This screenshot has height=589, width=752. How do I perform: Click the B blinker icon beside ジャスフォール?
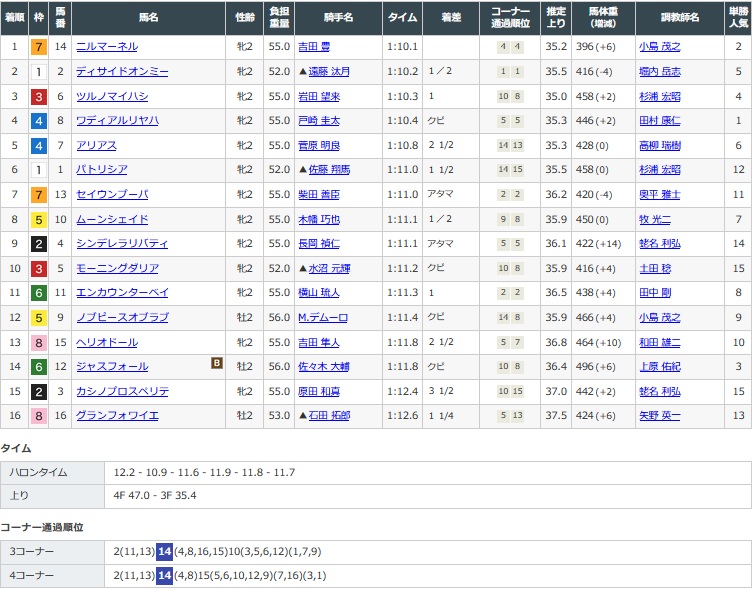217,364
